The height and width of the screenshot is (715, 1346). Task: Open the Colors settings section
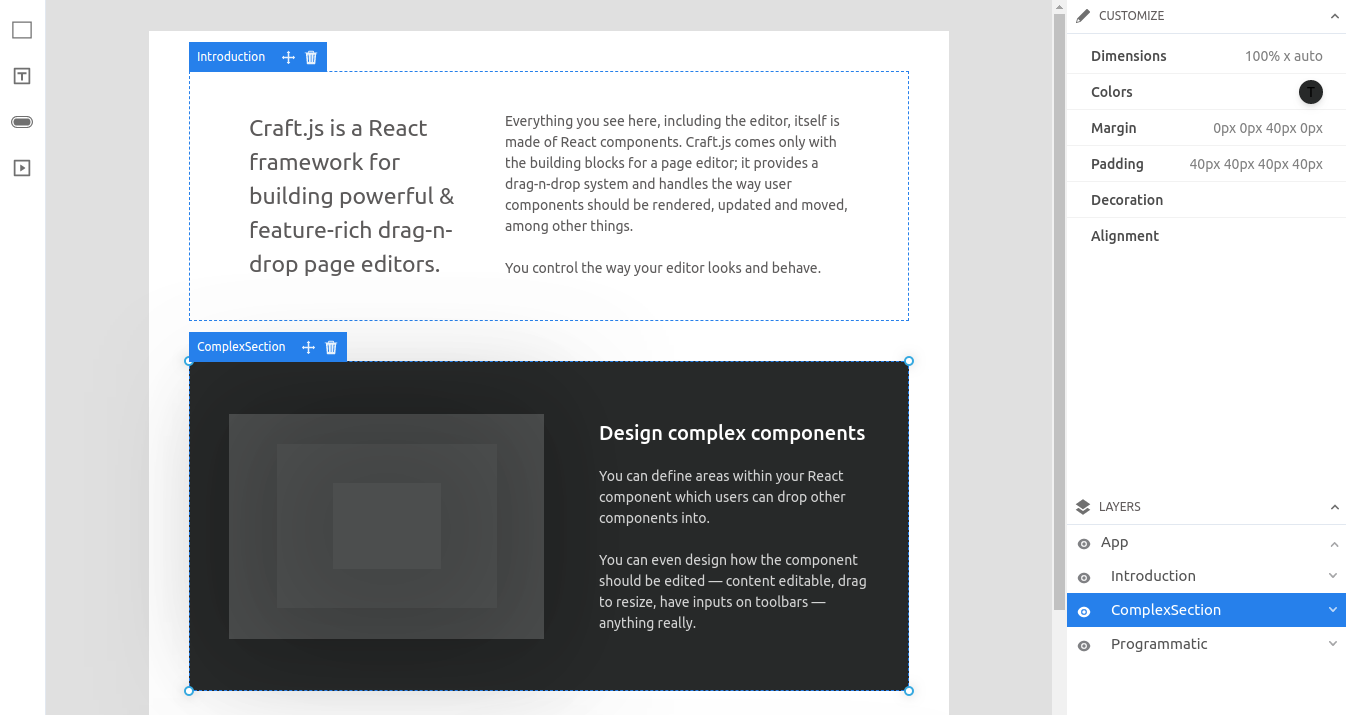(1206, 92)
